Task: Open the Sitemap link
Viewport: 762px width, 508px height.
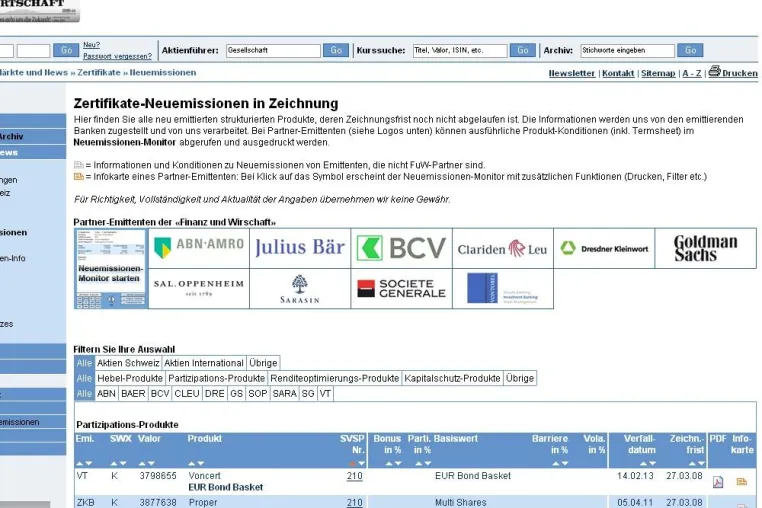Action: (658, 73)
